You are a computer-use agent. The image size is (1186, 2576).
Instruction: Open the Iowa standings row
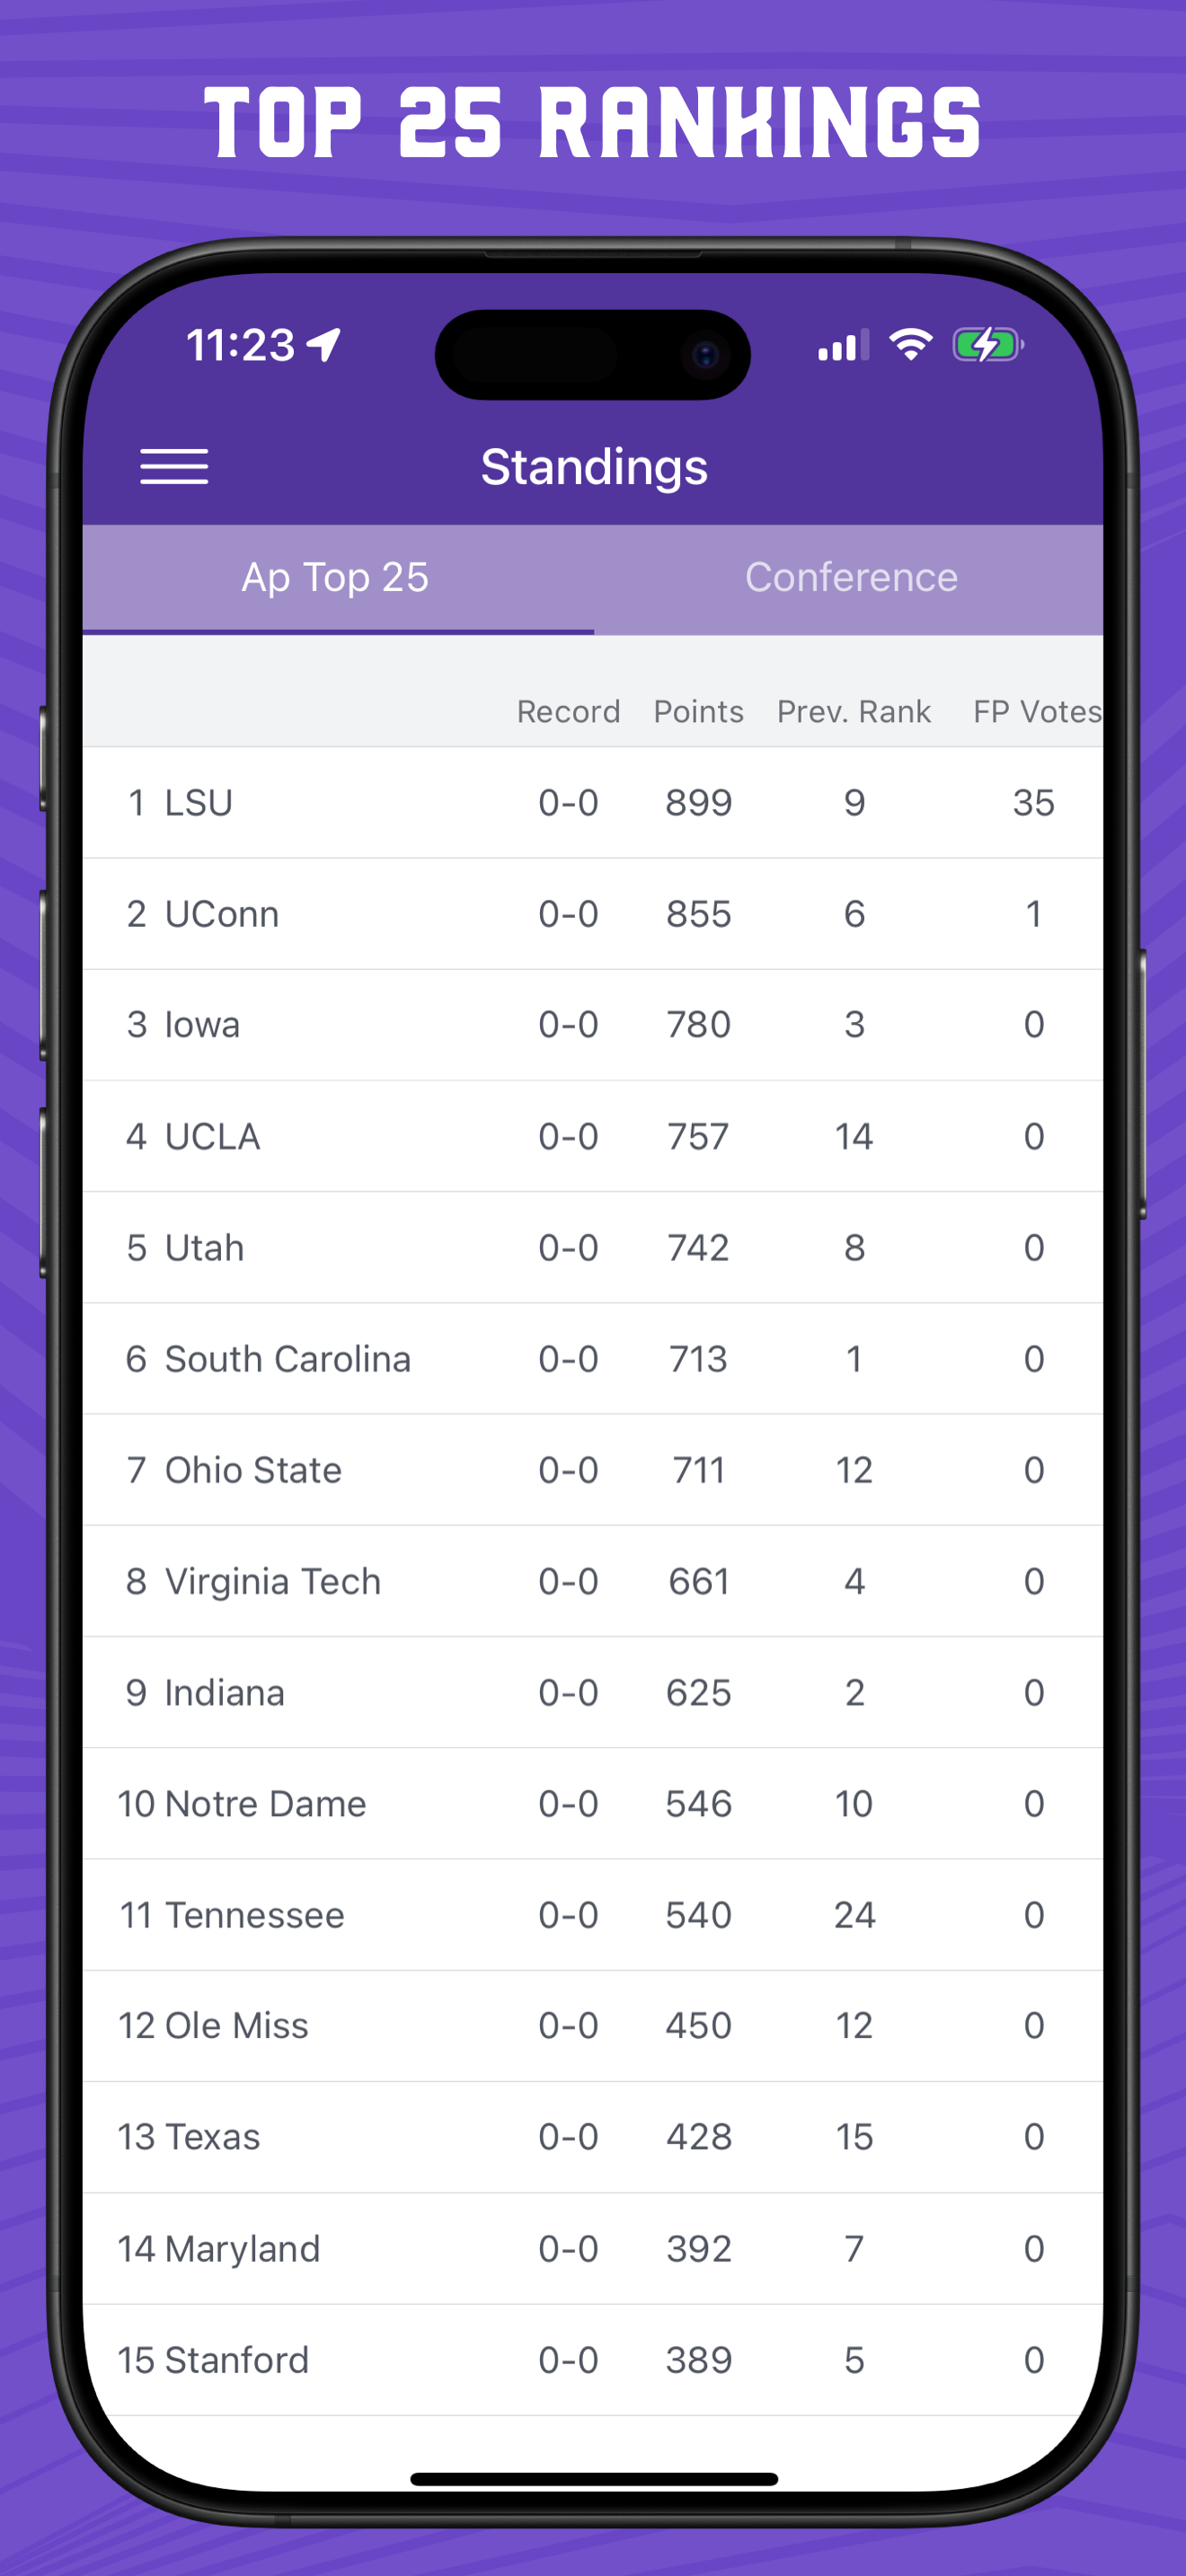pyautogui.click(x=593, y=1025)
